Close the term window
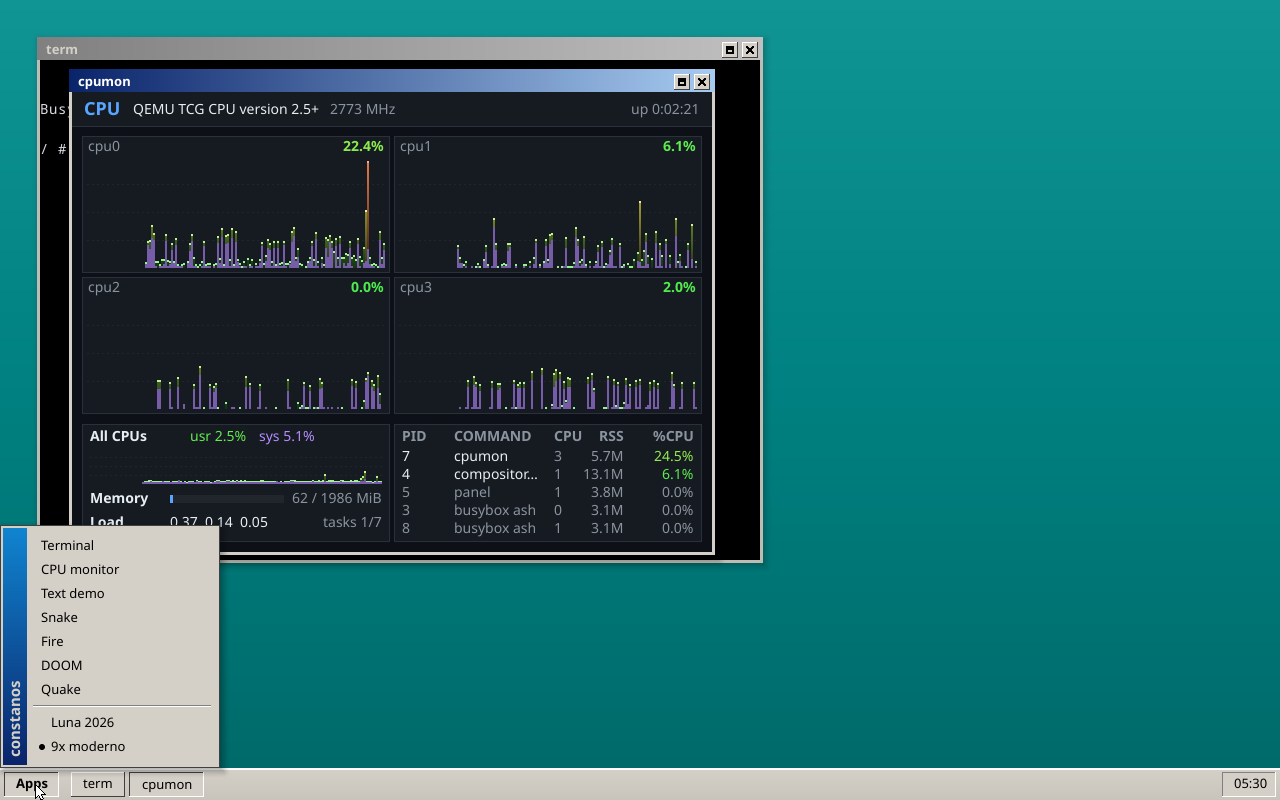 click(750, 50)
